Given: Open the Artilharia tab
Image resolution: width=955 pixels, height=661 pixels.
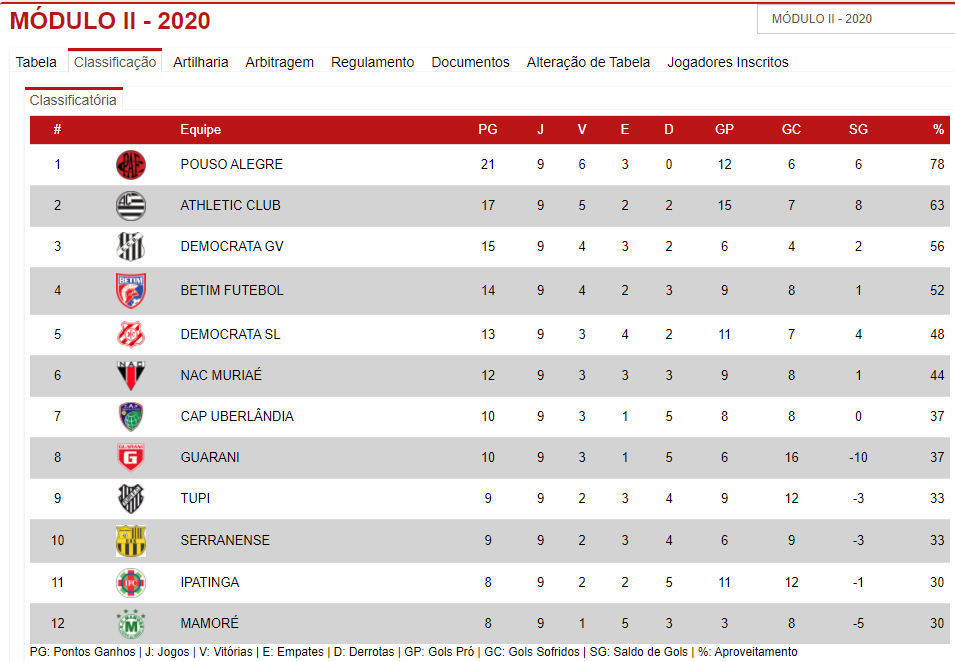Looking at the screenshot, I should [x=200, y=62].
